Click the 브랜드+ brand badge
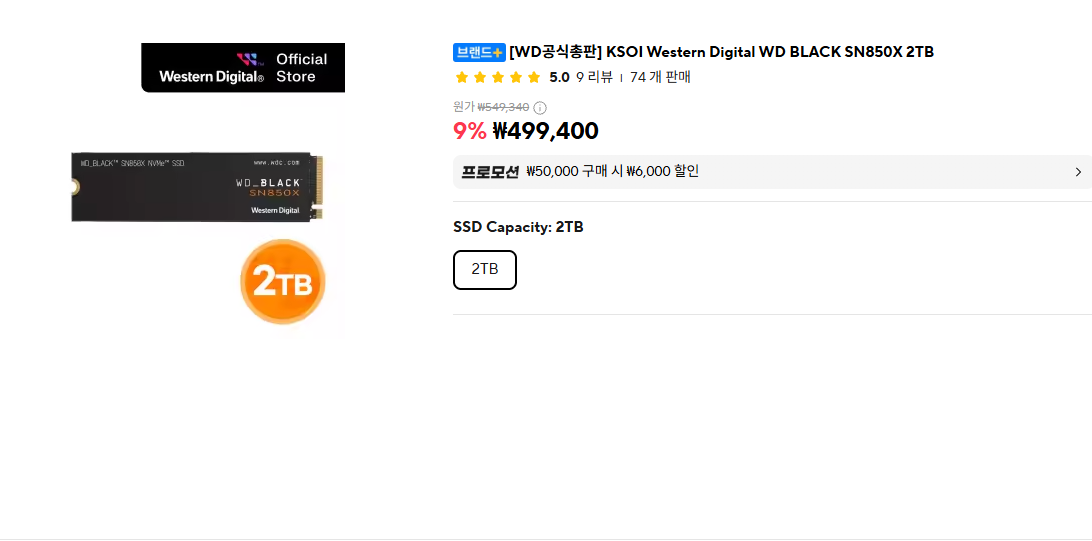 (x=479, y=52)
